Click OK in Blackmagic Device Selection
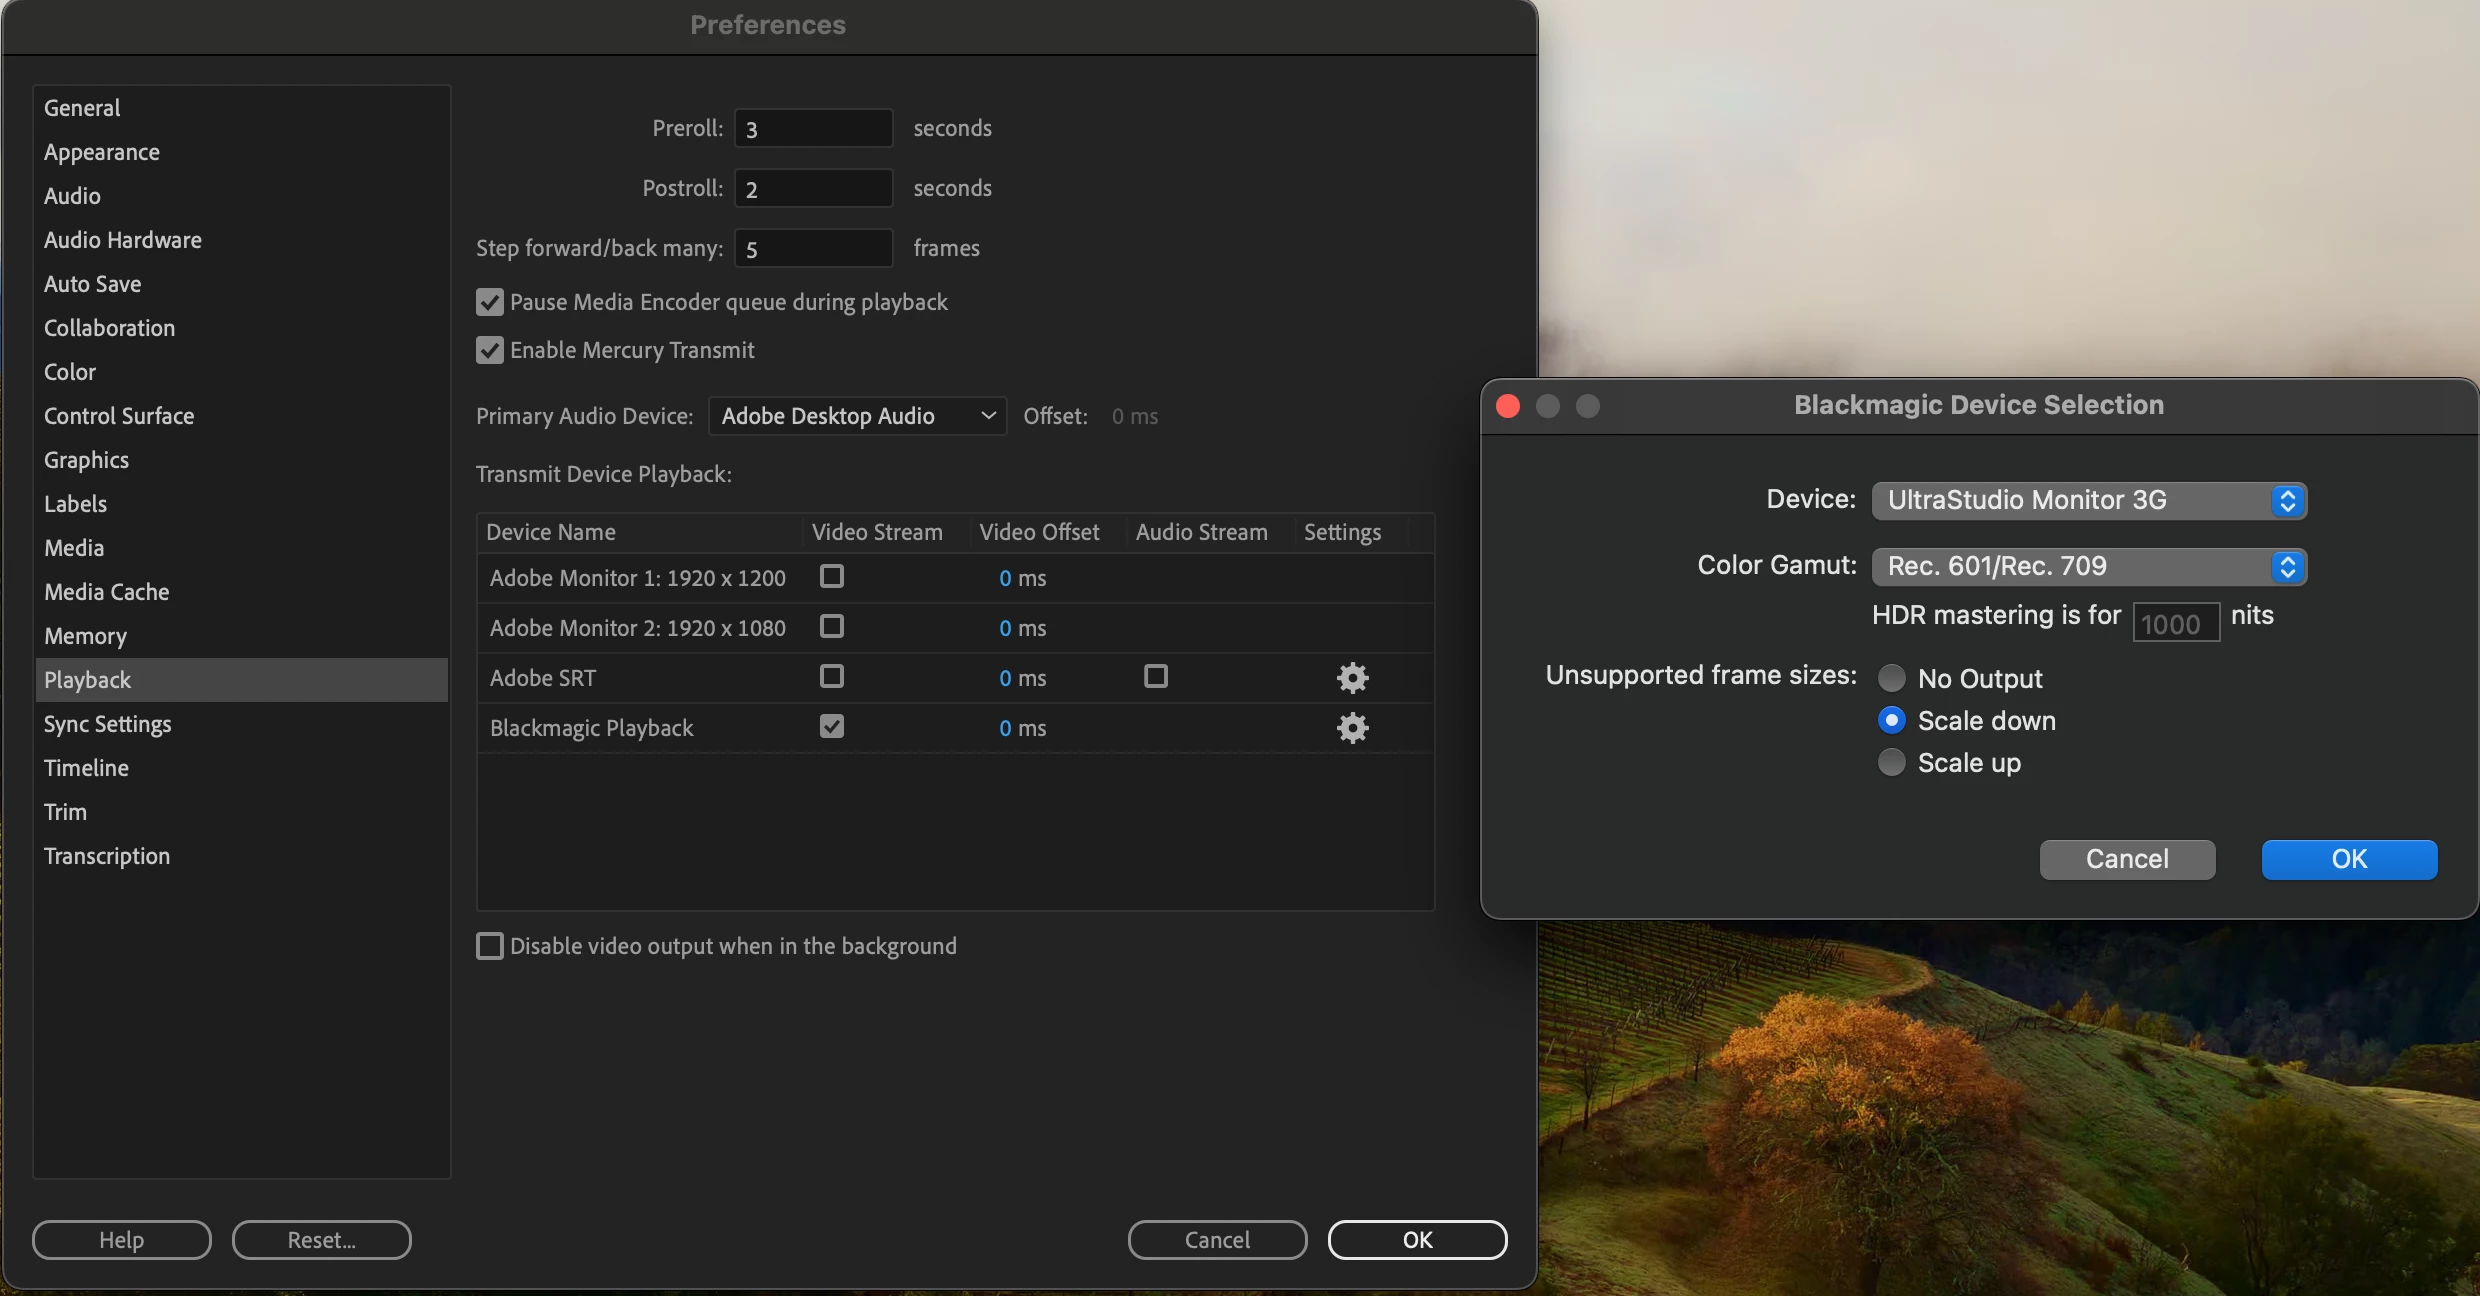The height and width of the screenshot is (1296, 2480). pos(2348,859)
